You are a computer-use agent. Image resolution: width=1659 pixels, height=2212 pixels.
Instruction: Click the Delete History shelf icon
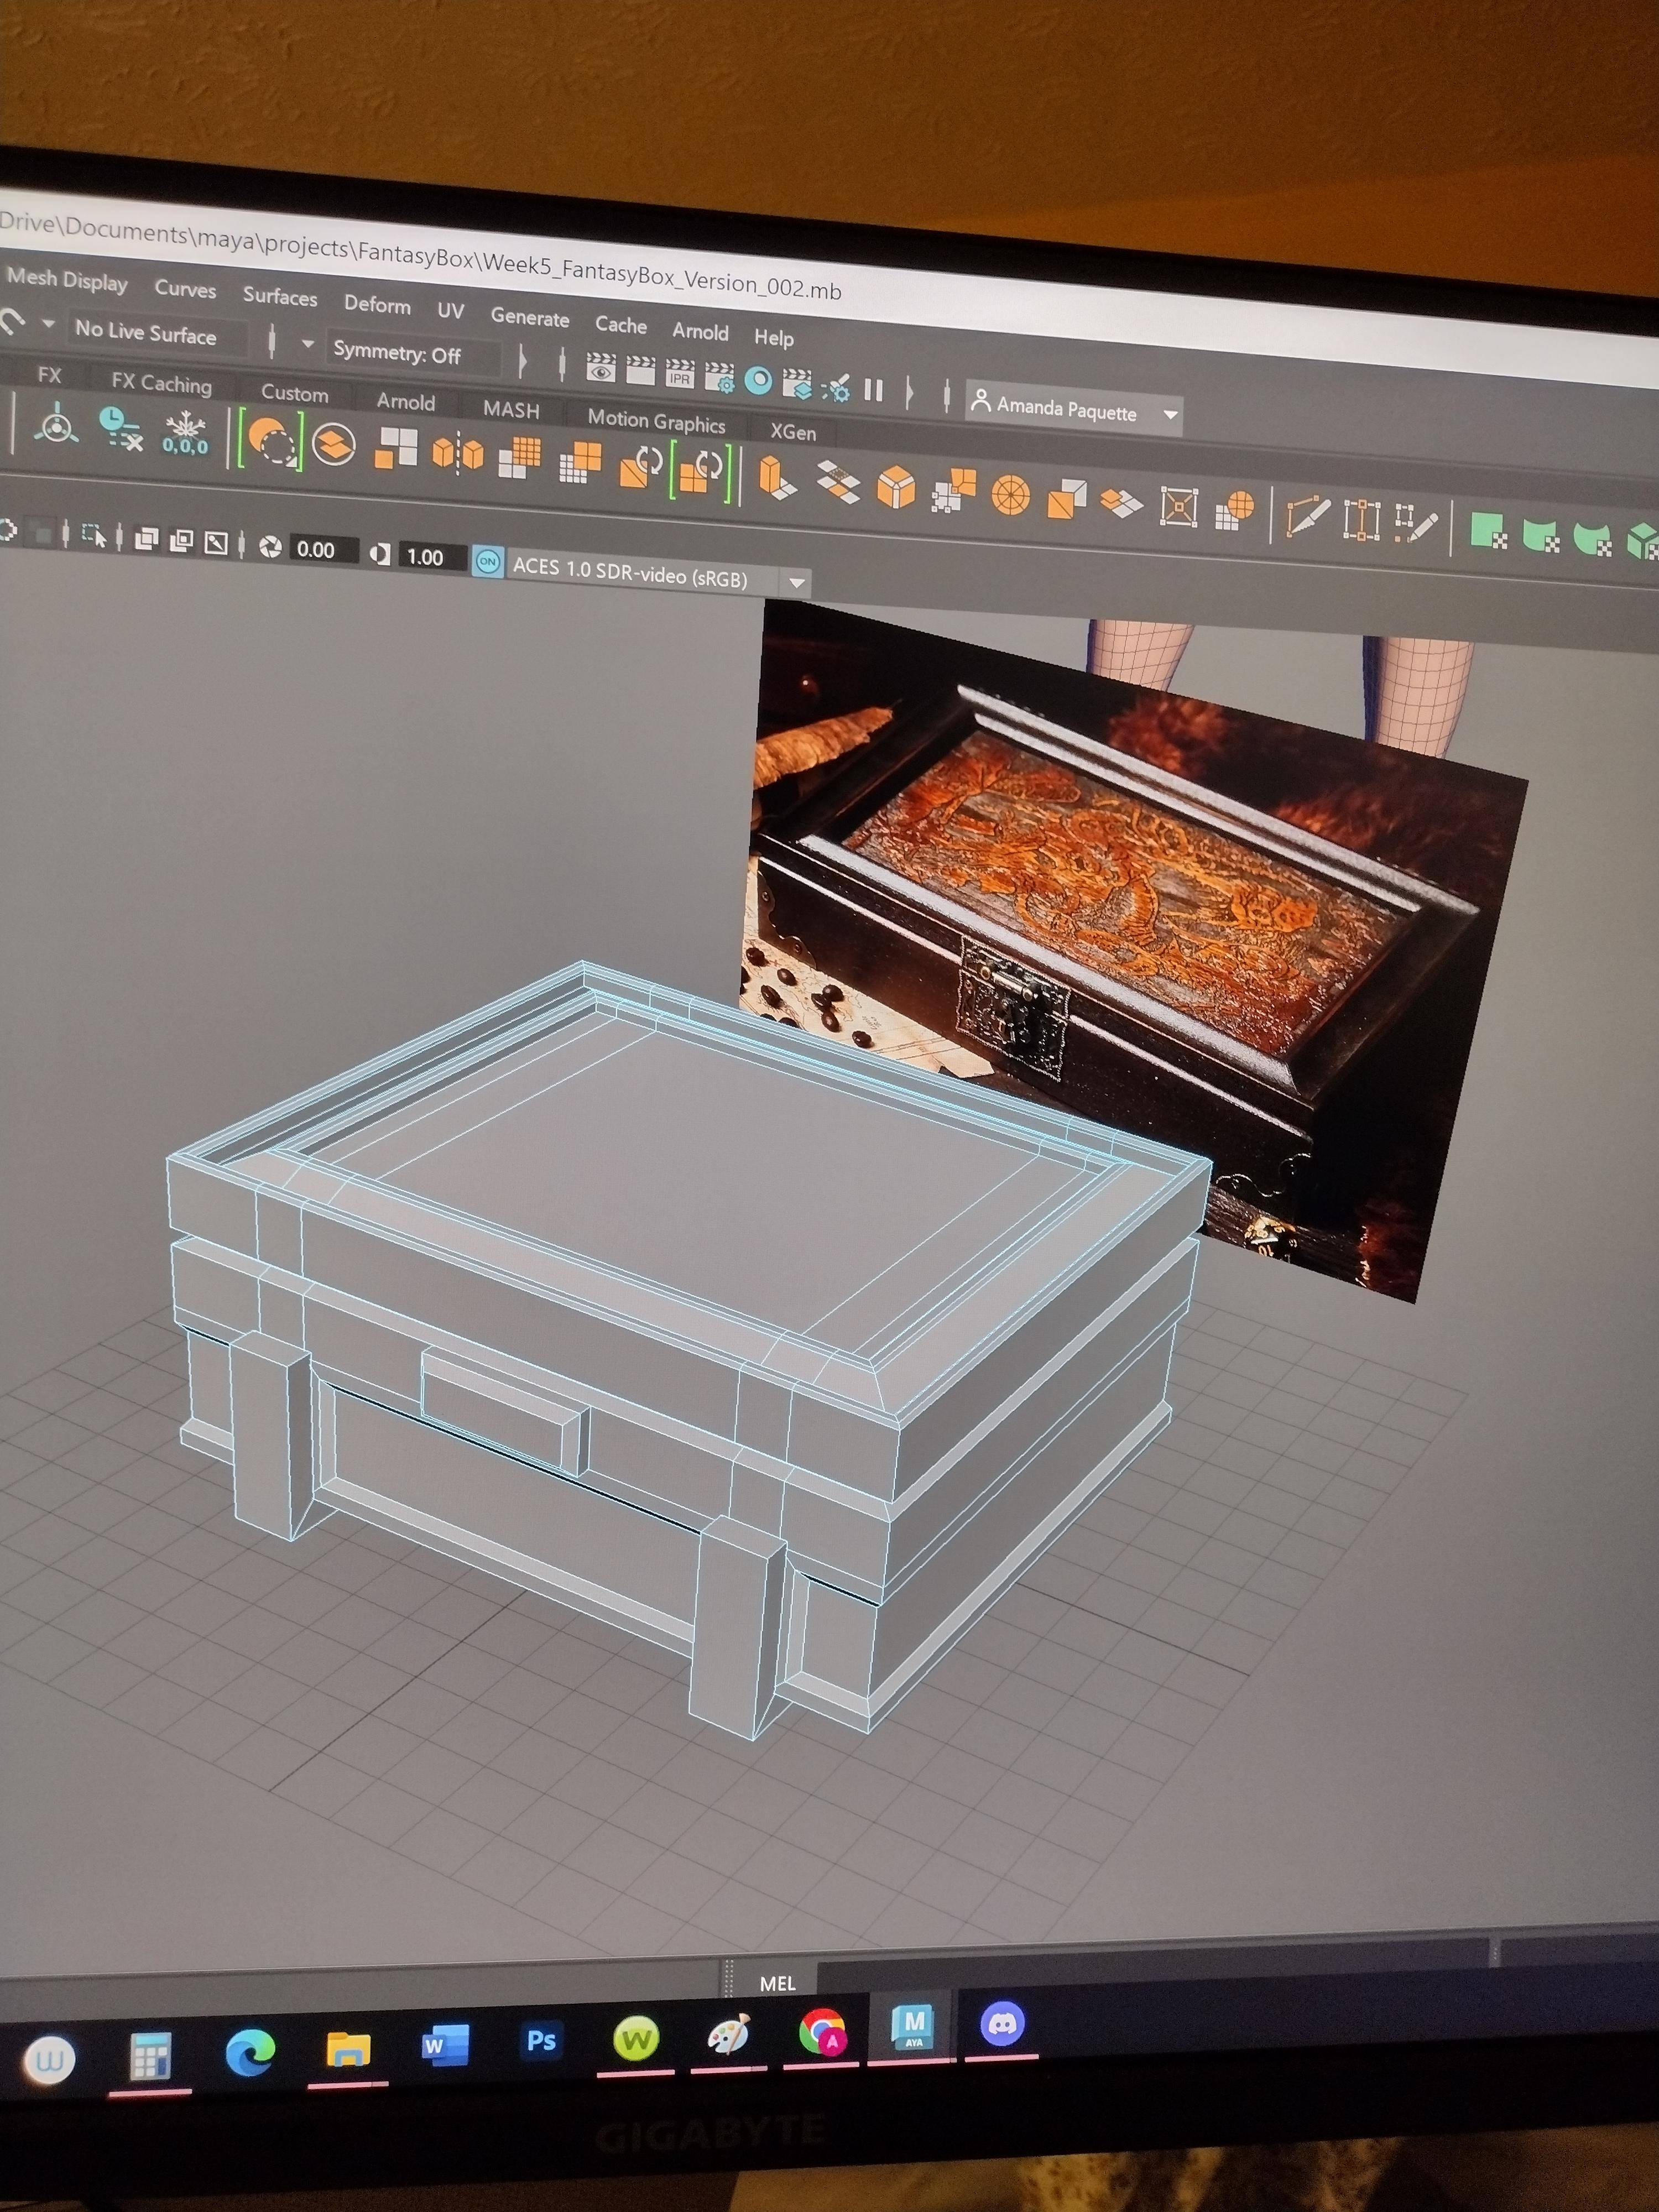tap(121, 429)
